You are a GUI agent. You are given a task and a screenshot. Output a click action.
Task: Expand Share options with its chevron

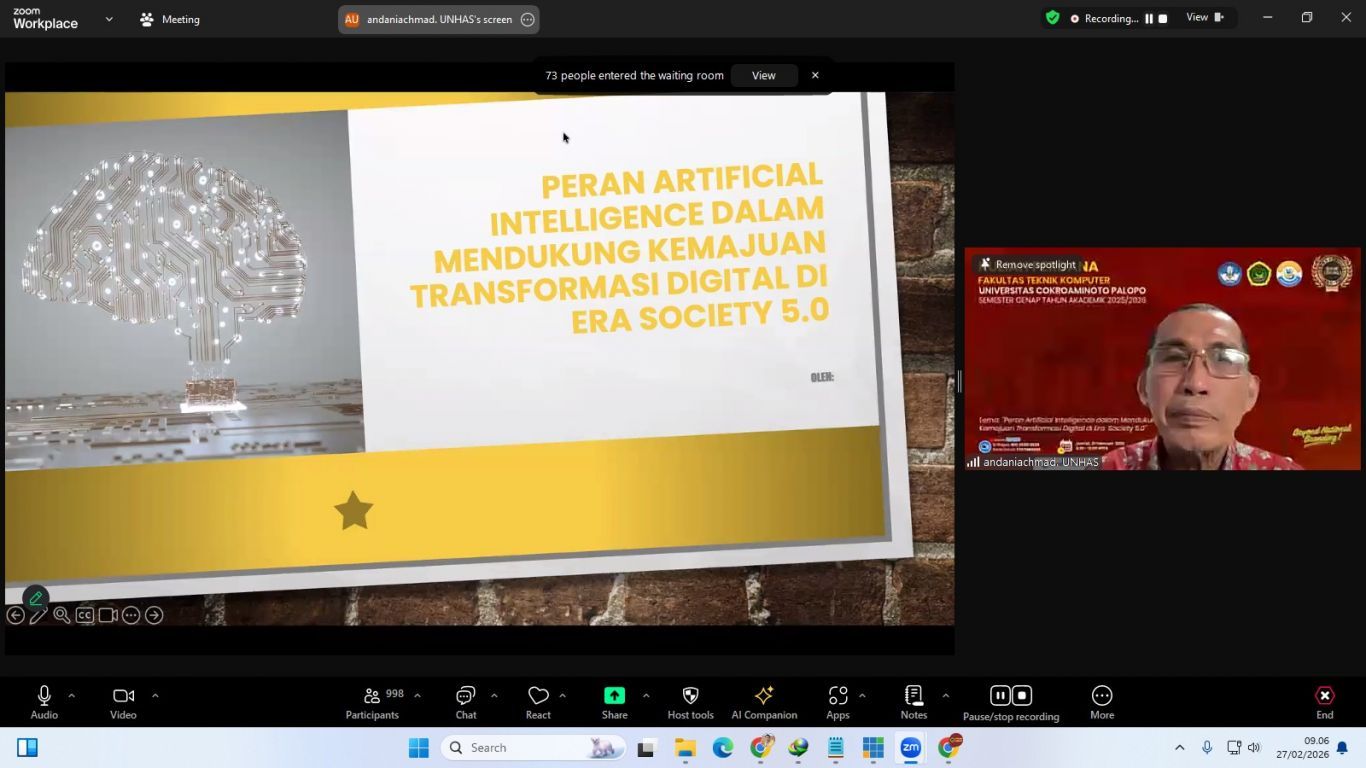[x=645, y=693]
